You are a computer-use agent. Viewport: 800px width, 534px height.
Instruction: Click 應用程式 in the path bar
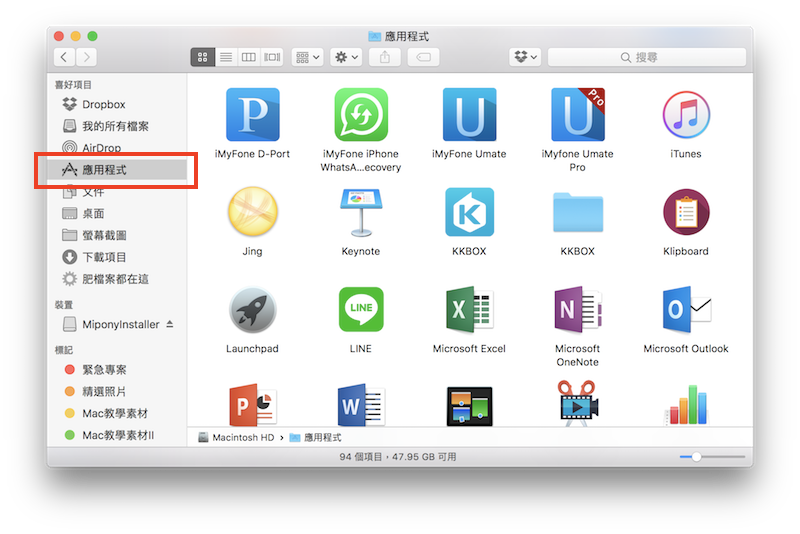pyautogui.click(x=315, y=438)
